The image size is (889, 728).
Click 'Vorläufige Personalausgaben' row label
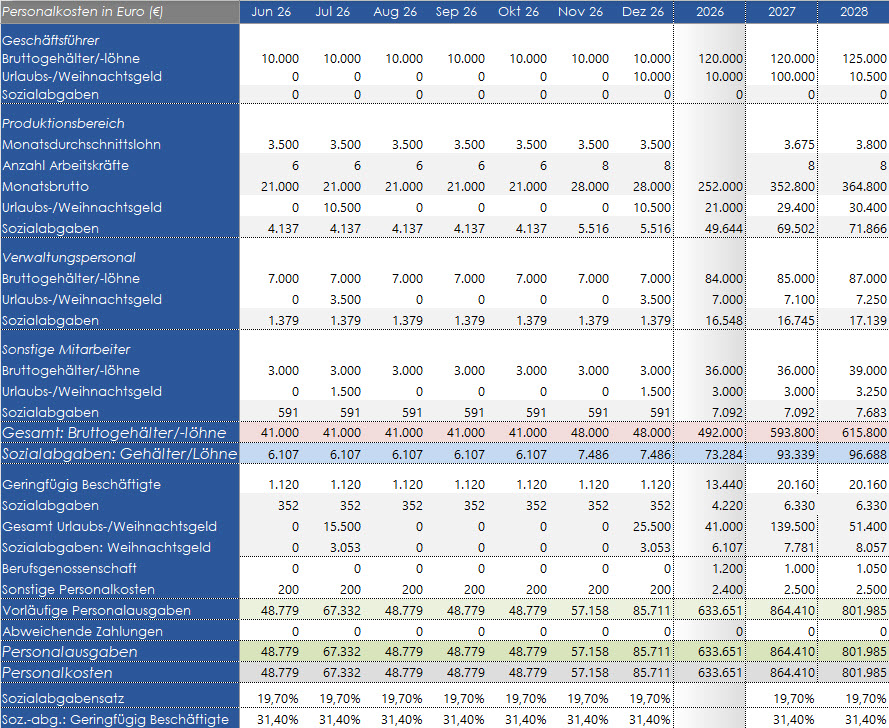coord(96,611)
